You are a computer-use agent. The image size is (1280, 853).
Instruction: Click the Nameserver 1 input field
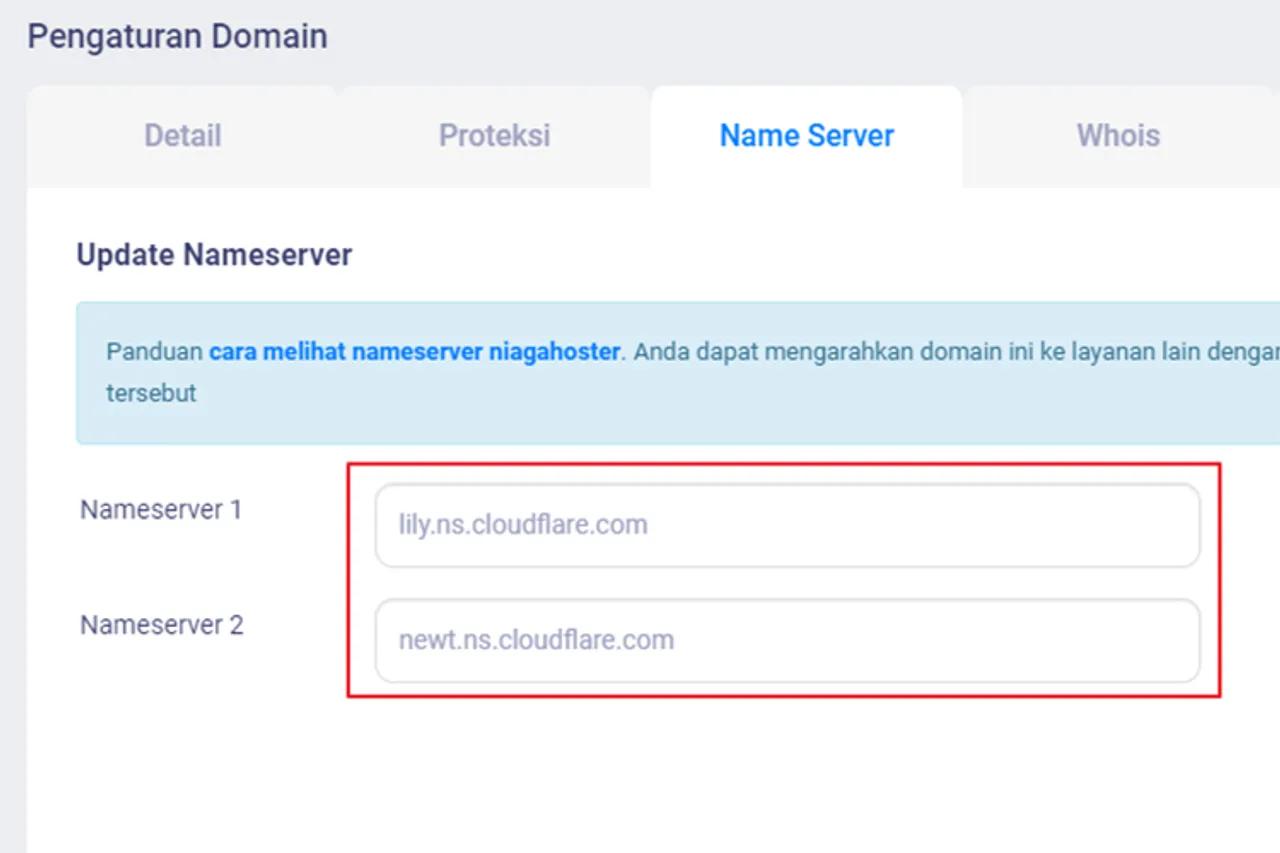(787, 525)
